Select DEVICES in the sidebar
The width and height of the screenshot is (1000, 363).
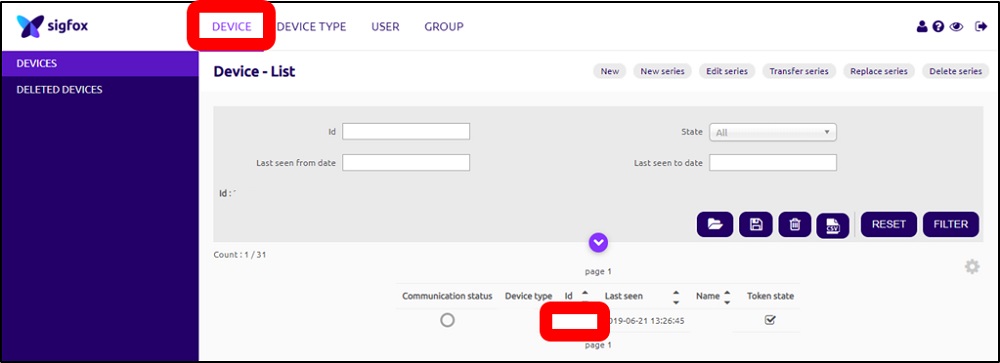click(x=100, y=64)
